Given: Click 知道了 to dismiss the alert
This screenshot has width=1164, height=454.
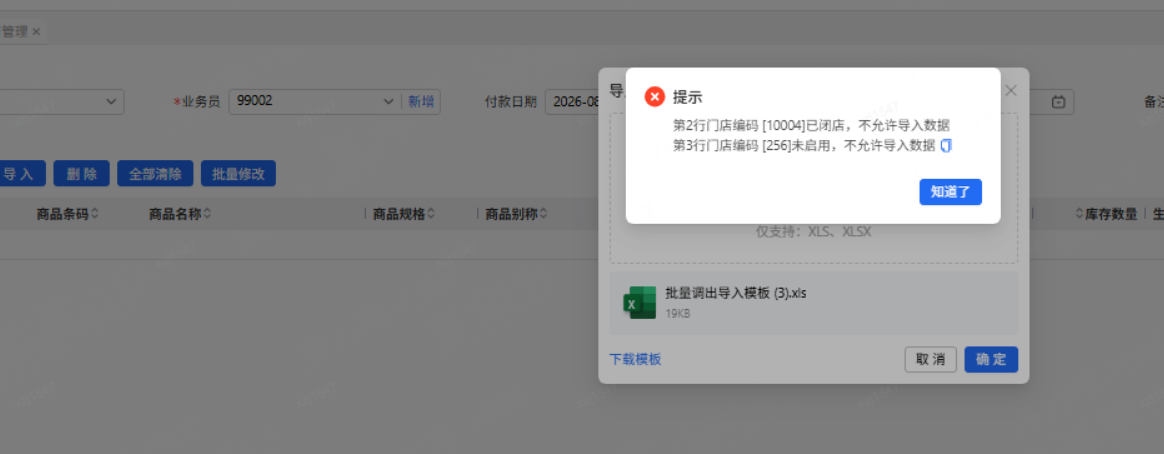Looking at the screenshot, I should [950, 191].
